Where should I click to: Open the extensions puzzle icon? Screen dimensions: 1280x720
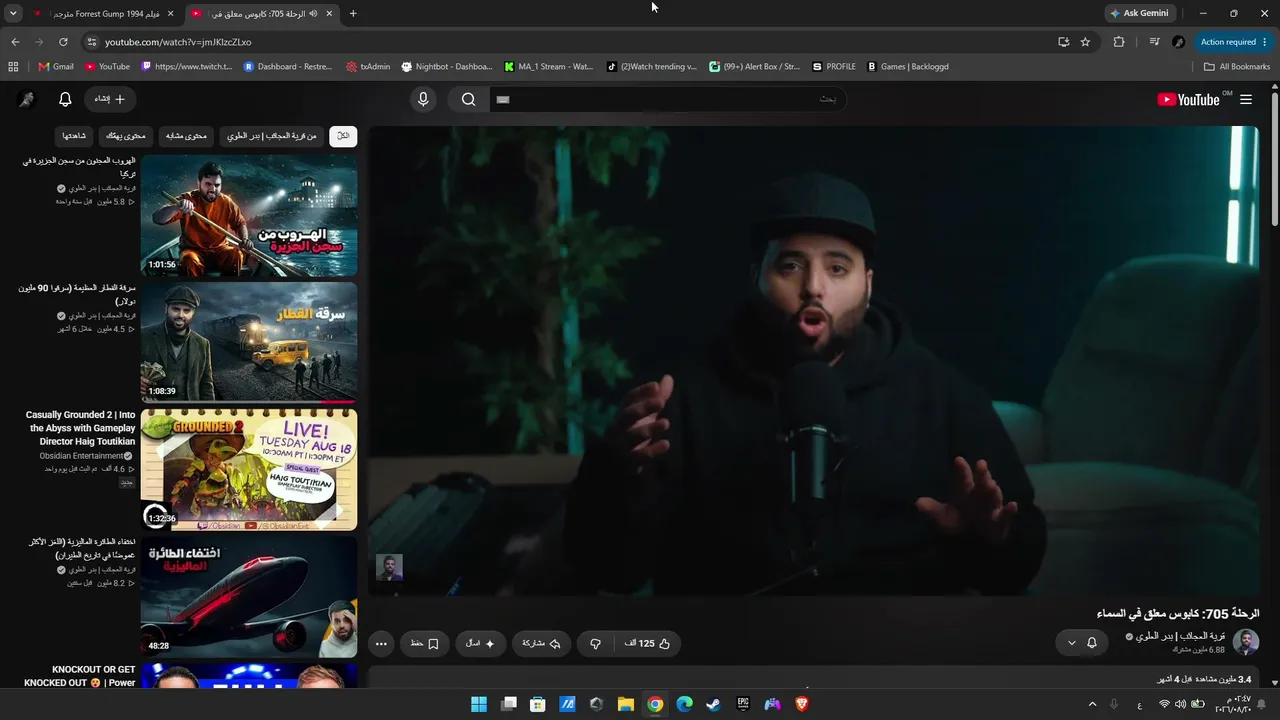click(1119, 42)
